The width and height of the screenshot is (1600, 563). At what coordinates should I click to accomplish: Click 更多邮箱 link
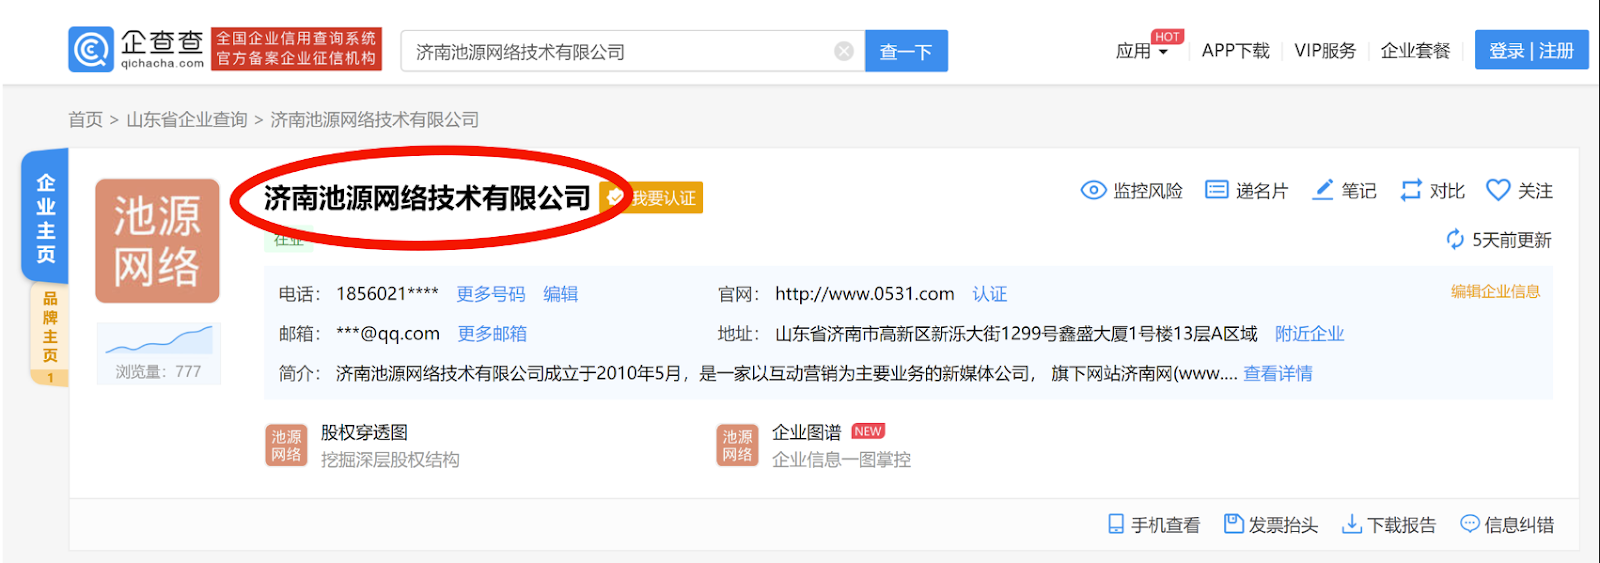tap(492, 334)
